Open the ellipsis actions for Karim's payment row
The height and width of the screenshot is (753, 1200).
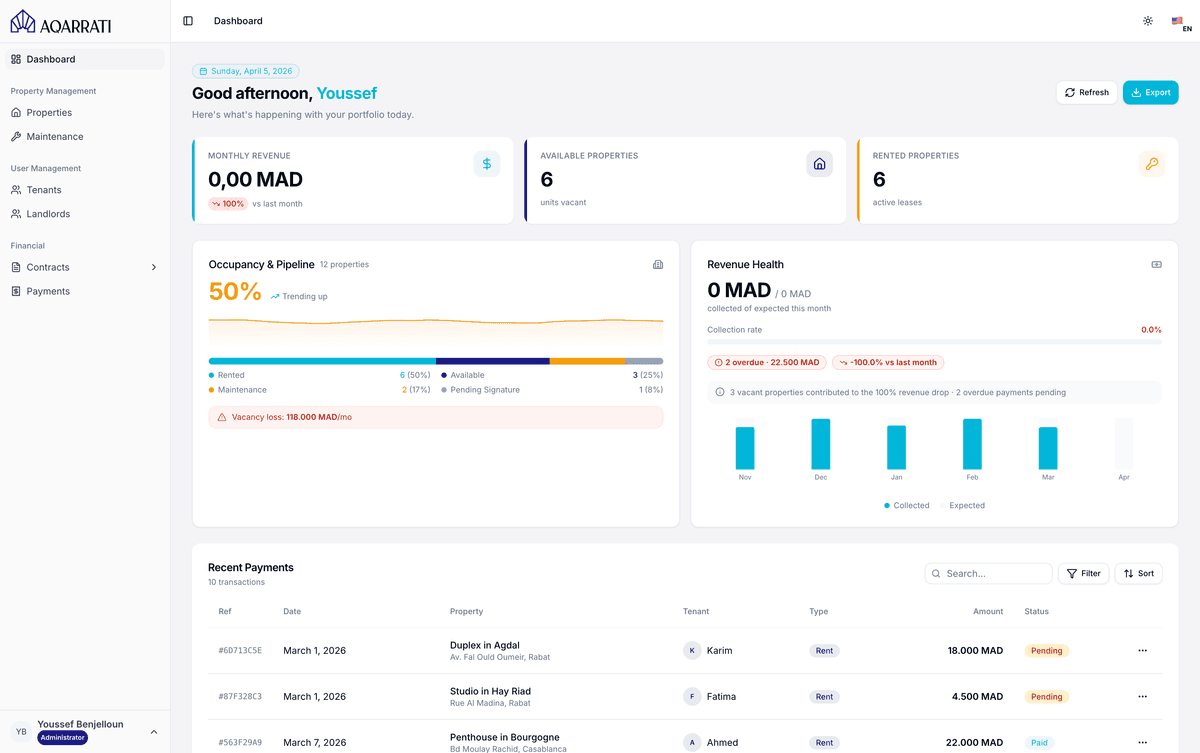(1142, 650)
